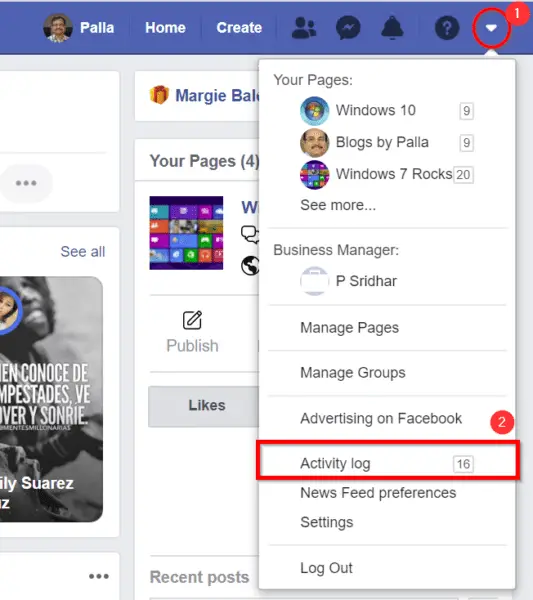Screen dimensions: 533x600
Task: Open the notifications bell icon
Action: [x=392, y=28]
